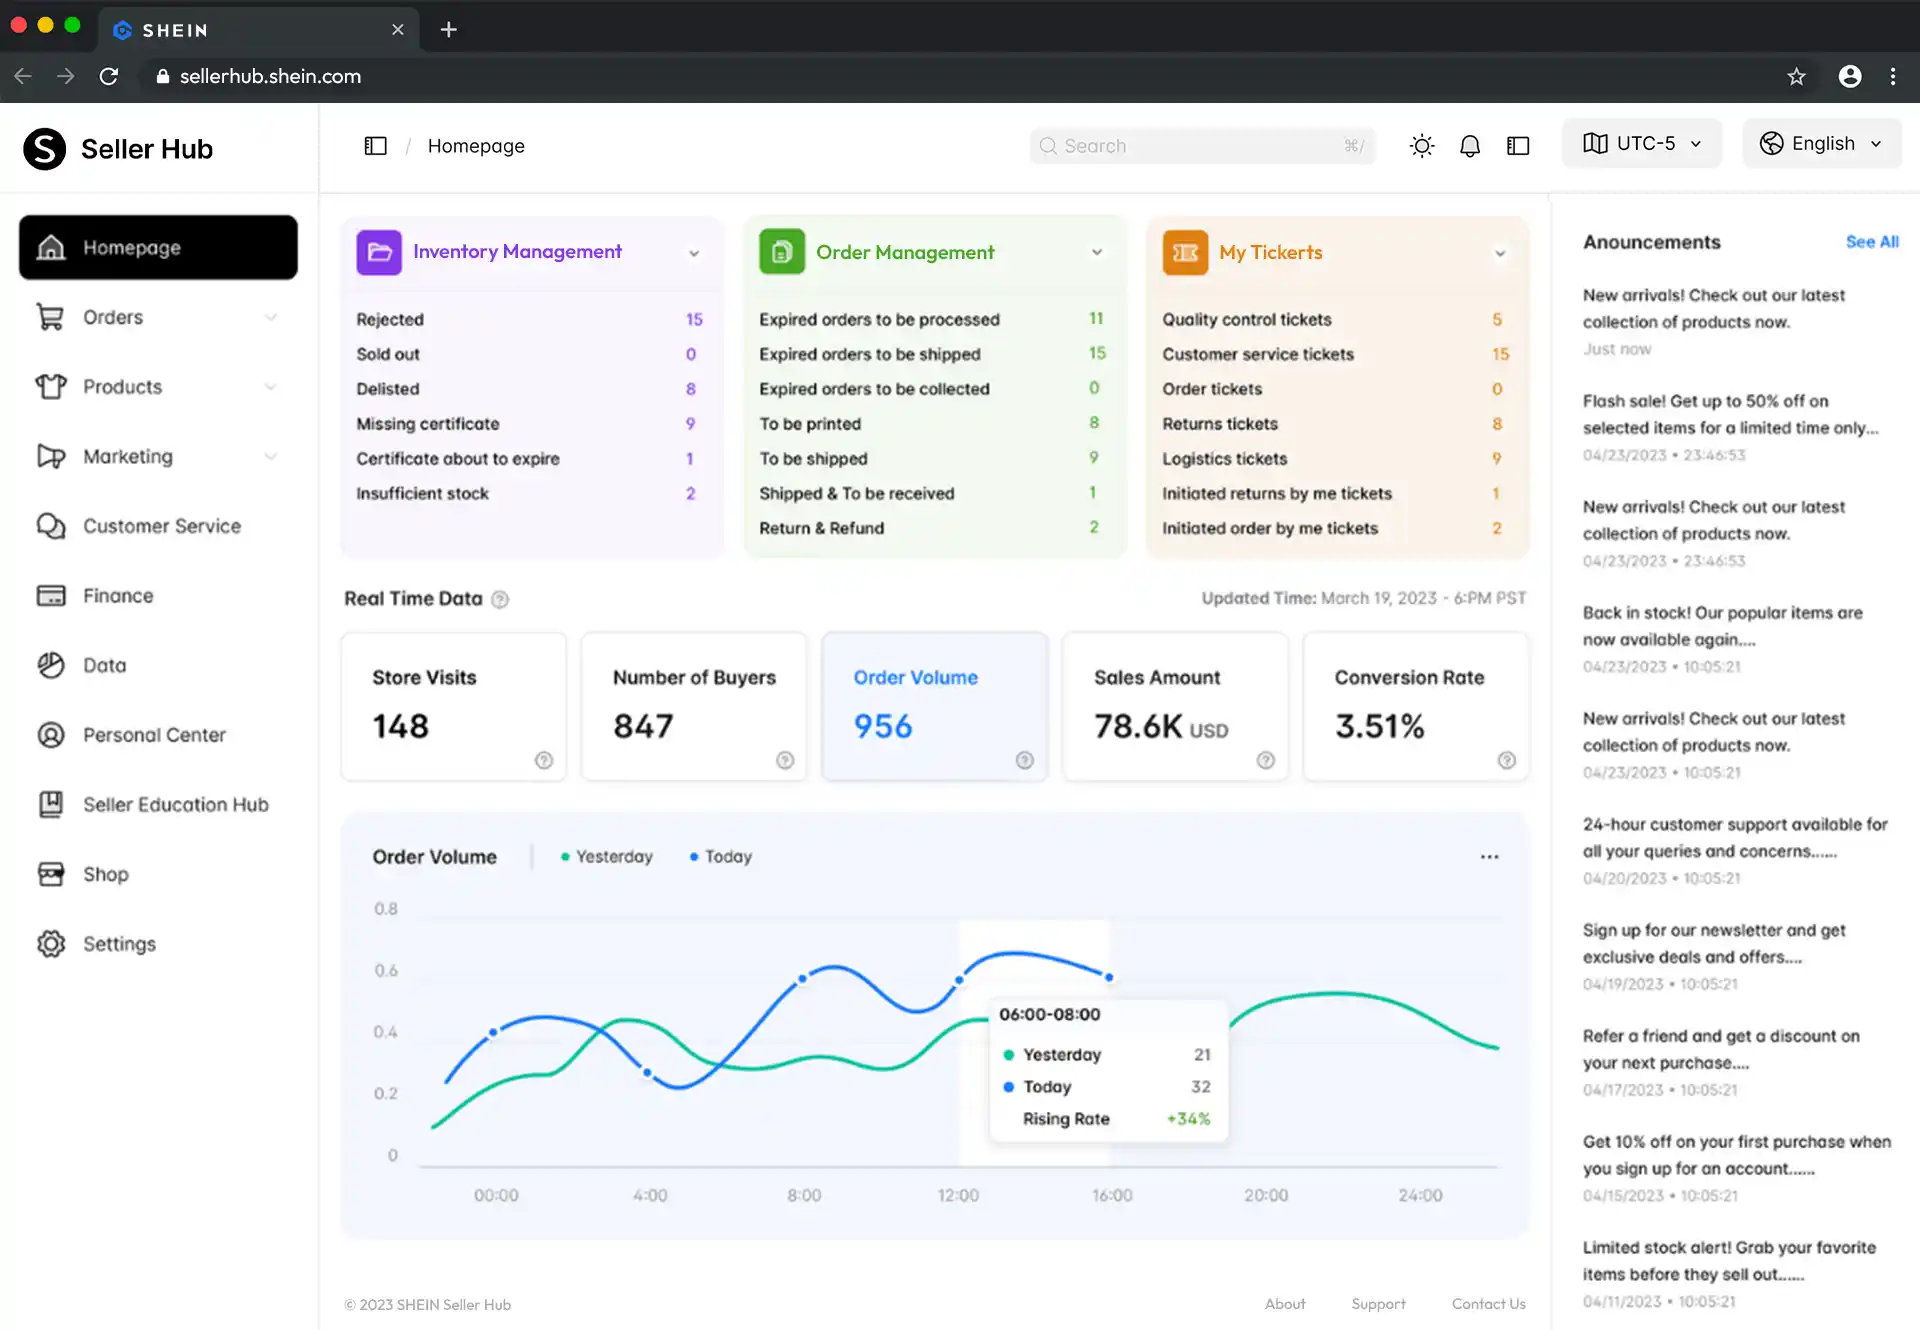Click the right panel layout icon
Viewport: 1920px width, 1330px height.
click(x=1517, y=146)
